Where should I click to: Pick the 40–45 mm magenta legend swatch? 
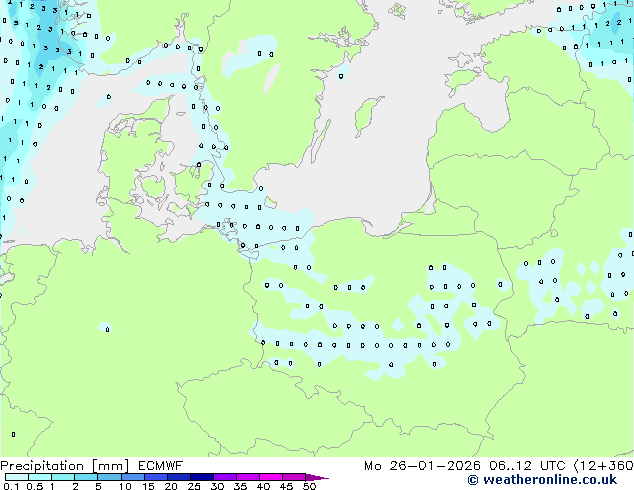tap(271, 477)
